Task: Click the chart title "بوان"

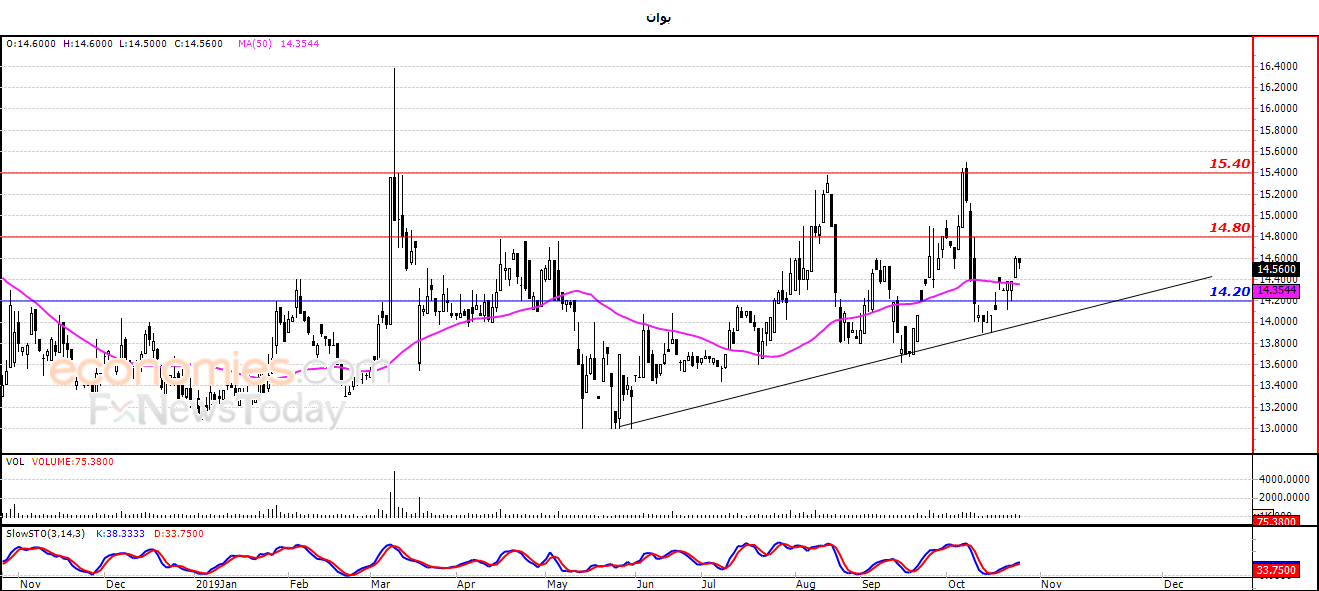Action: point(658,18)
